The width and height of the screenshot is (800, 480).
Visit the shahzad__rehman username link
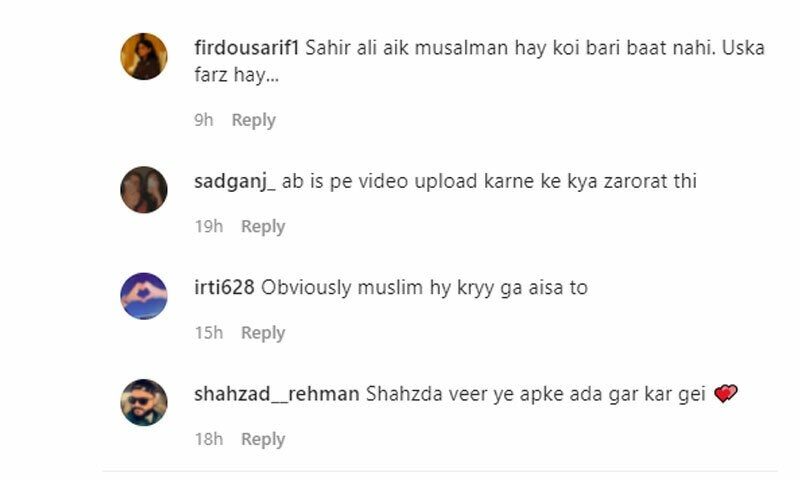click(277, 394)
